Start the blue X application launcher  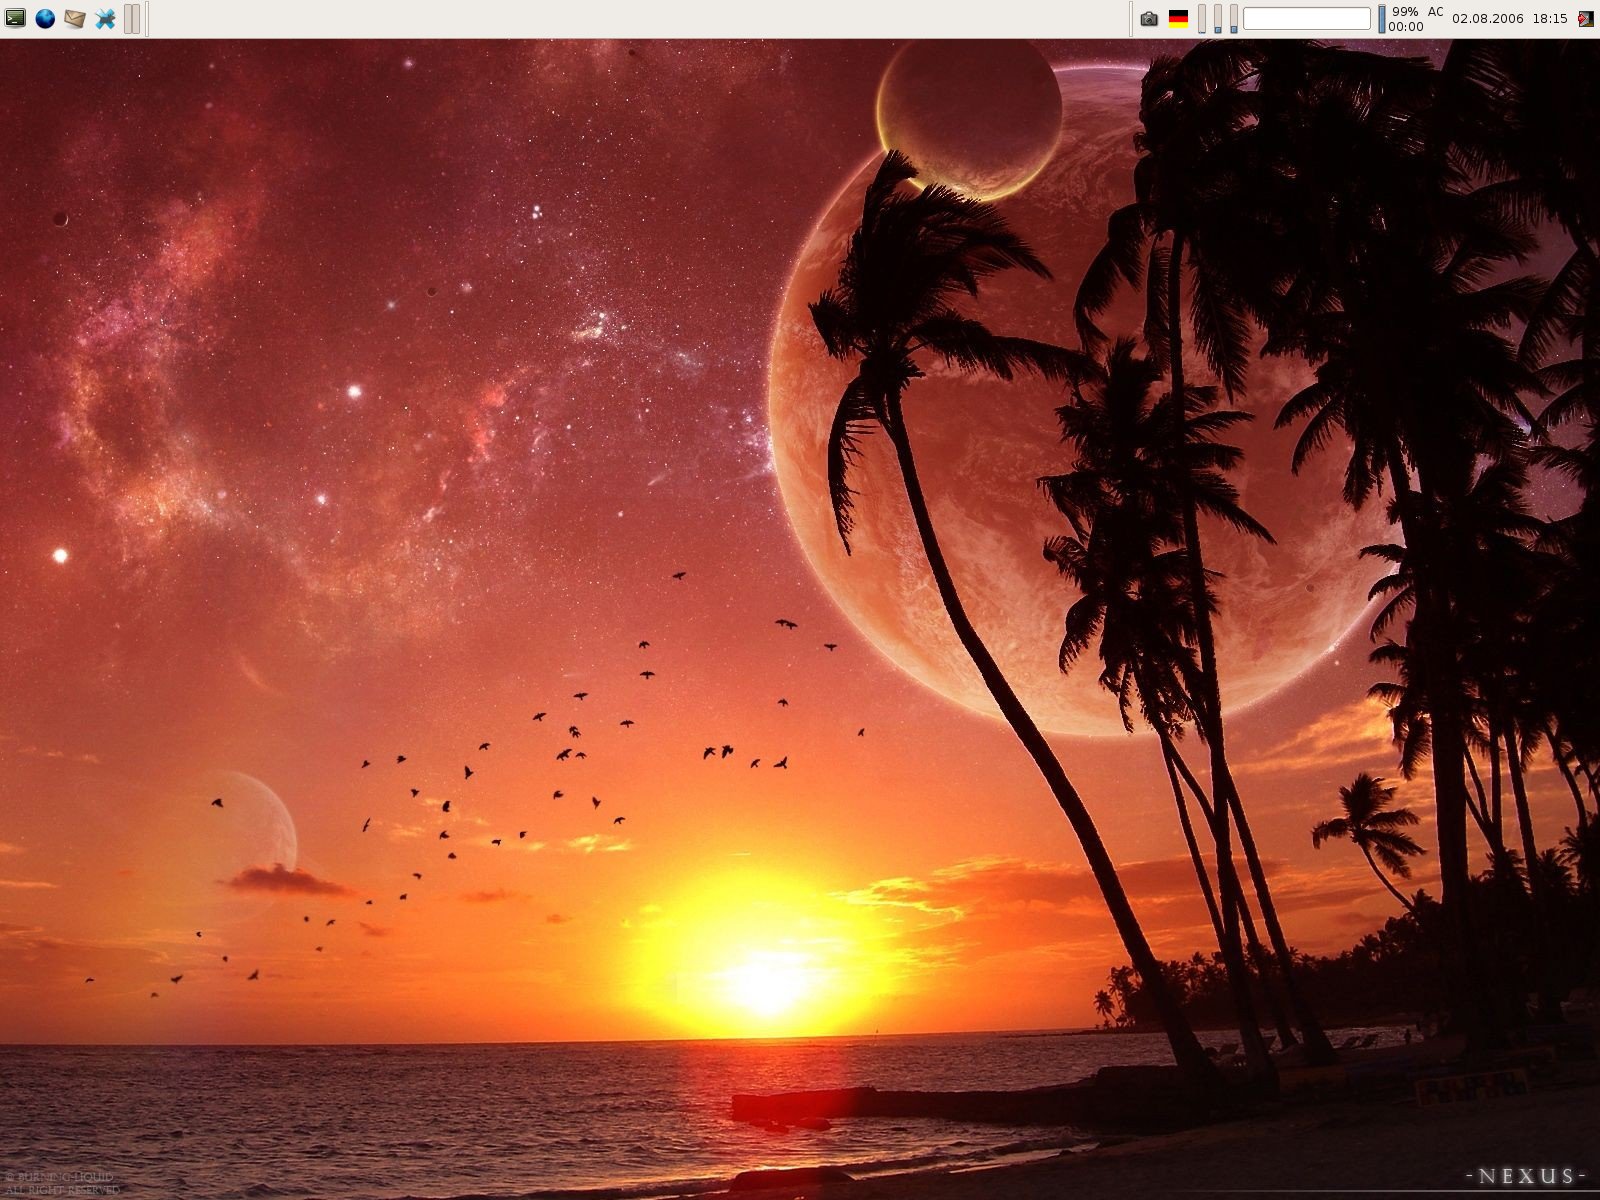coord(106,17)
